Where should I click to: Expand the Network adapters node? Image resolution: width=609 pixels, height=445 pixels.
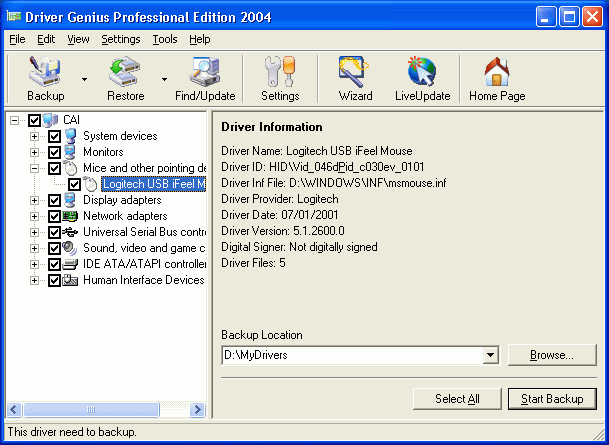[34, 216]
